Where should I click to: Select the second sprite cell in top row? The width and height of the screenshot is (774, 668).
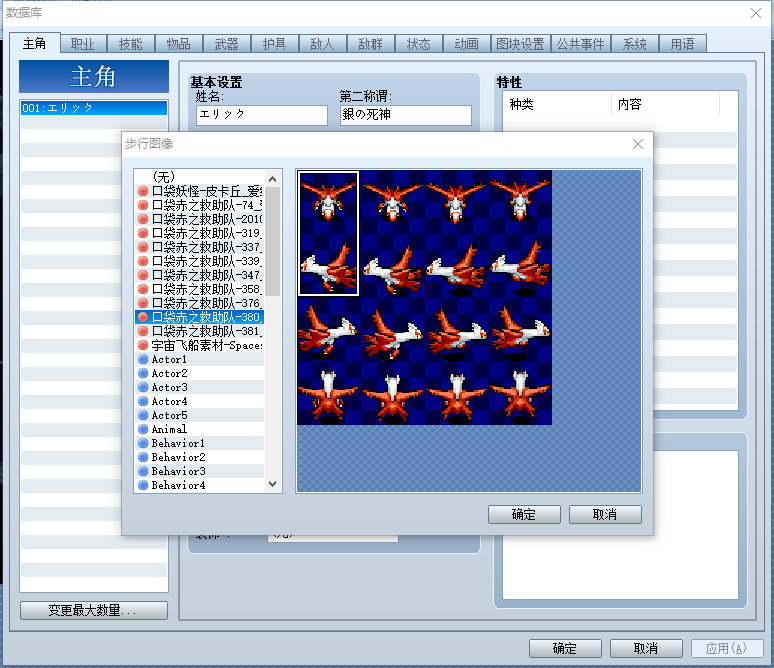[x=392, y=202]
